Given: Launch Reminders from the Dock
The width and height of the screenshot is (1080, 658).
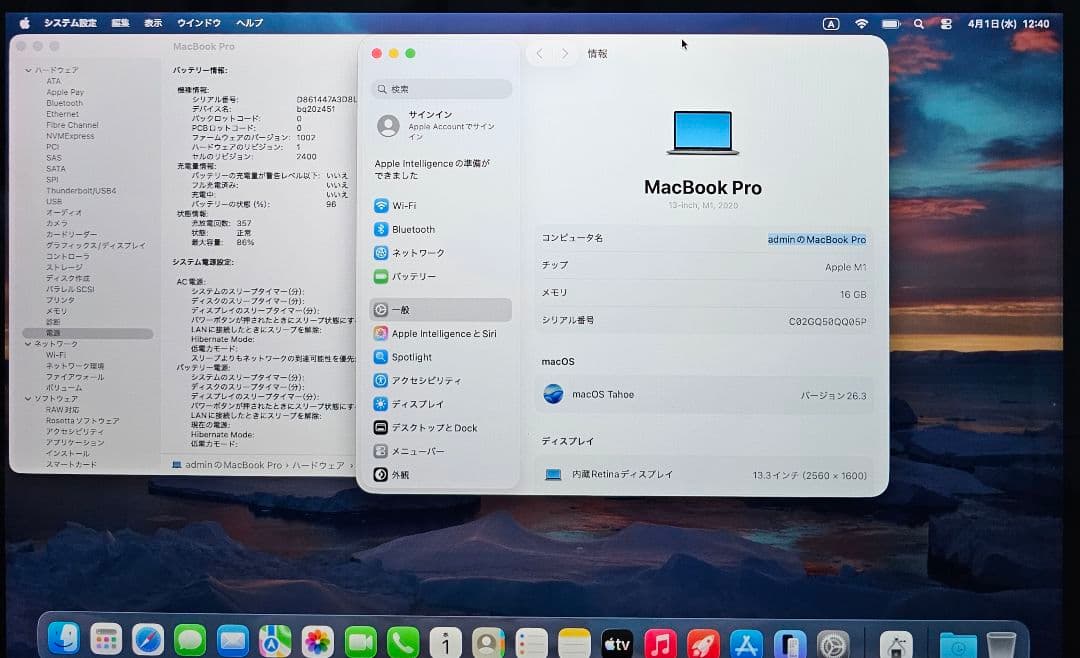Looking at the screenshot, I should pyautogui.click(x=531, y=645).
